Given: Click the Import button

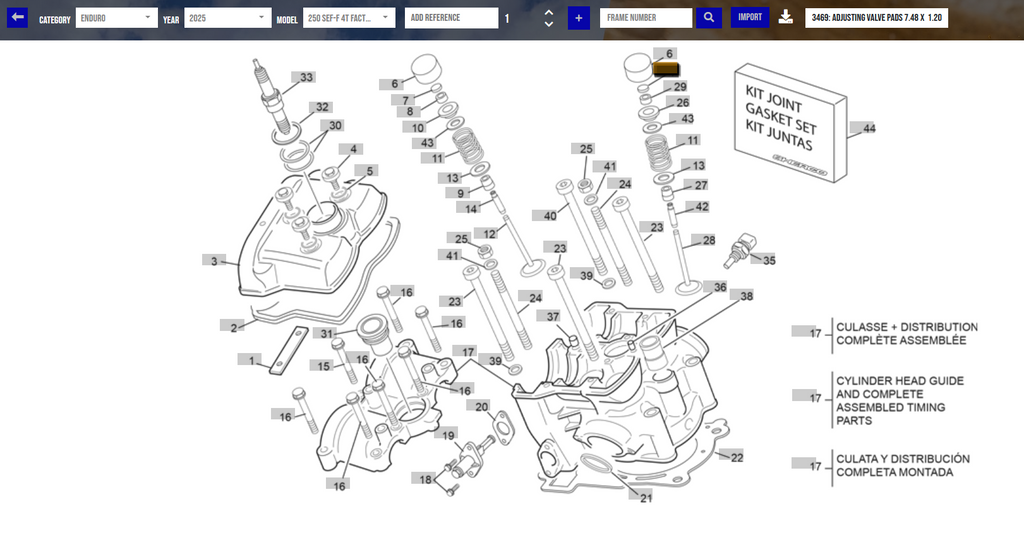Looking at the screenshot, I should coord(750,17).
